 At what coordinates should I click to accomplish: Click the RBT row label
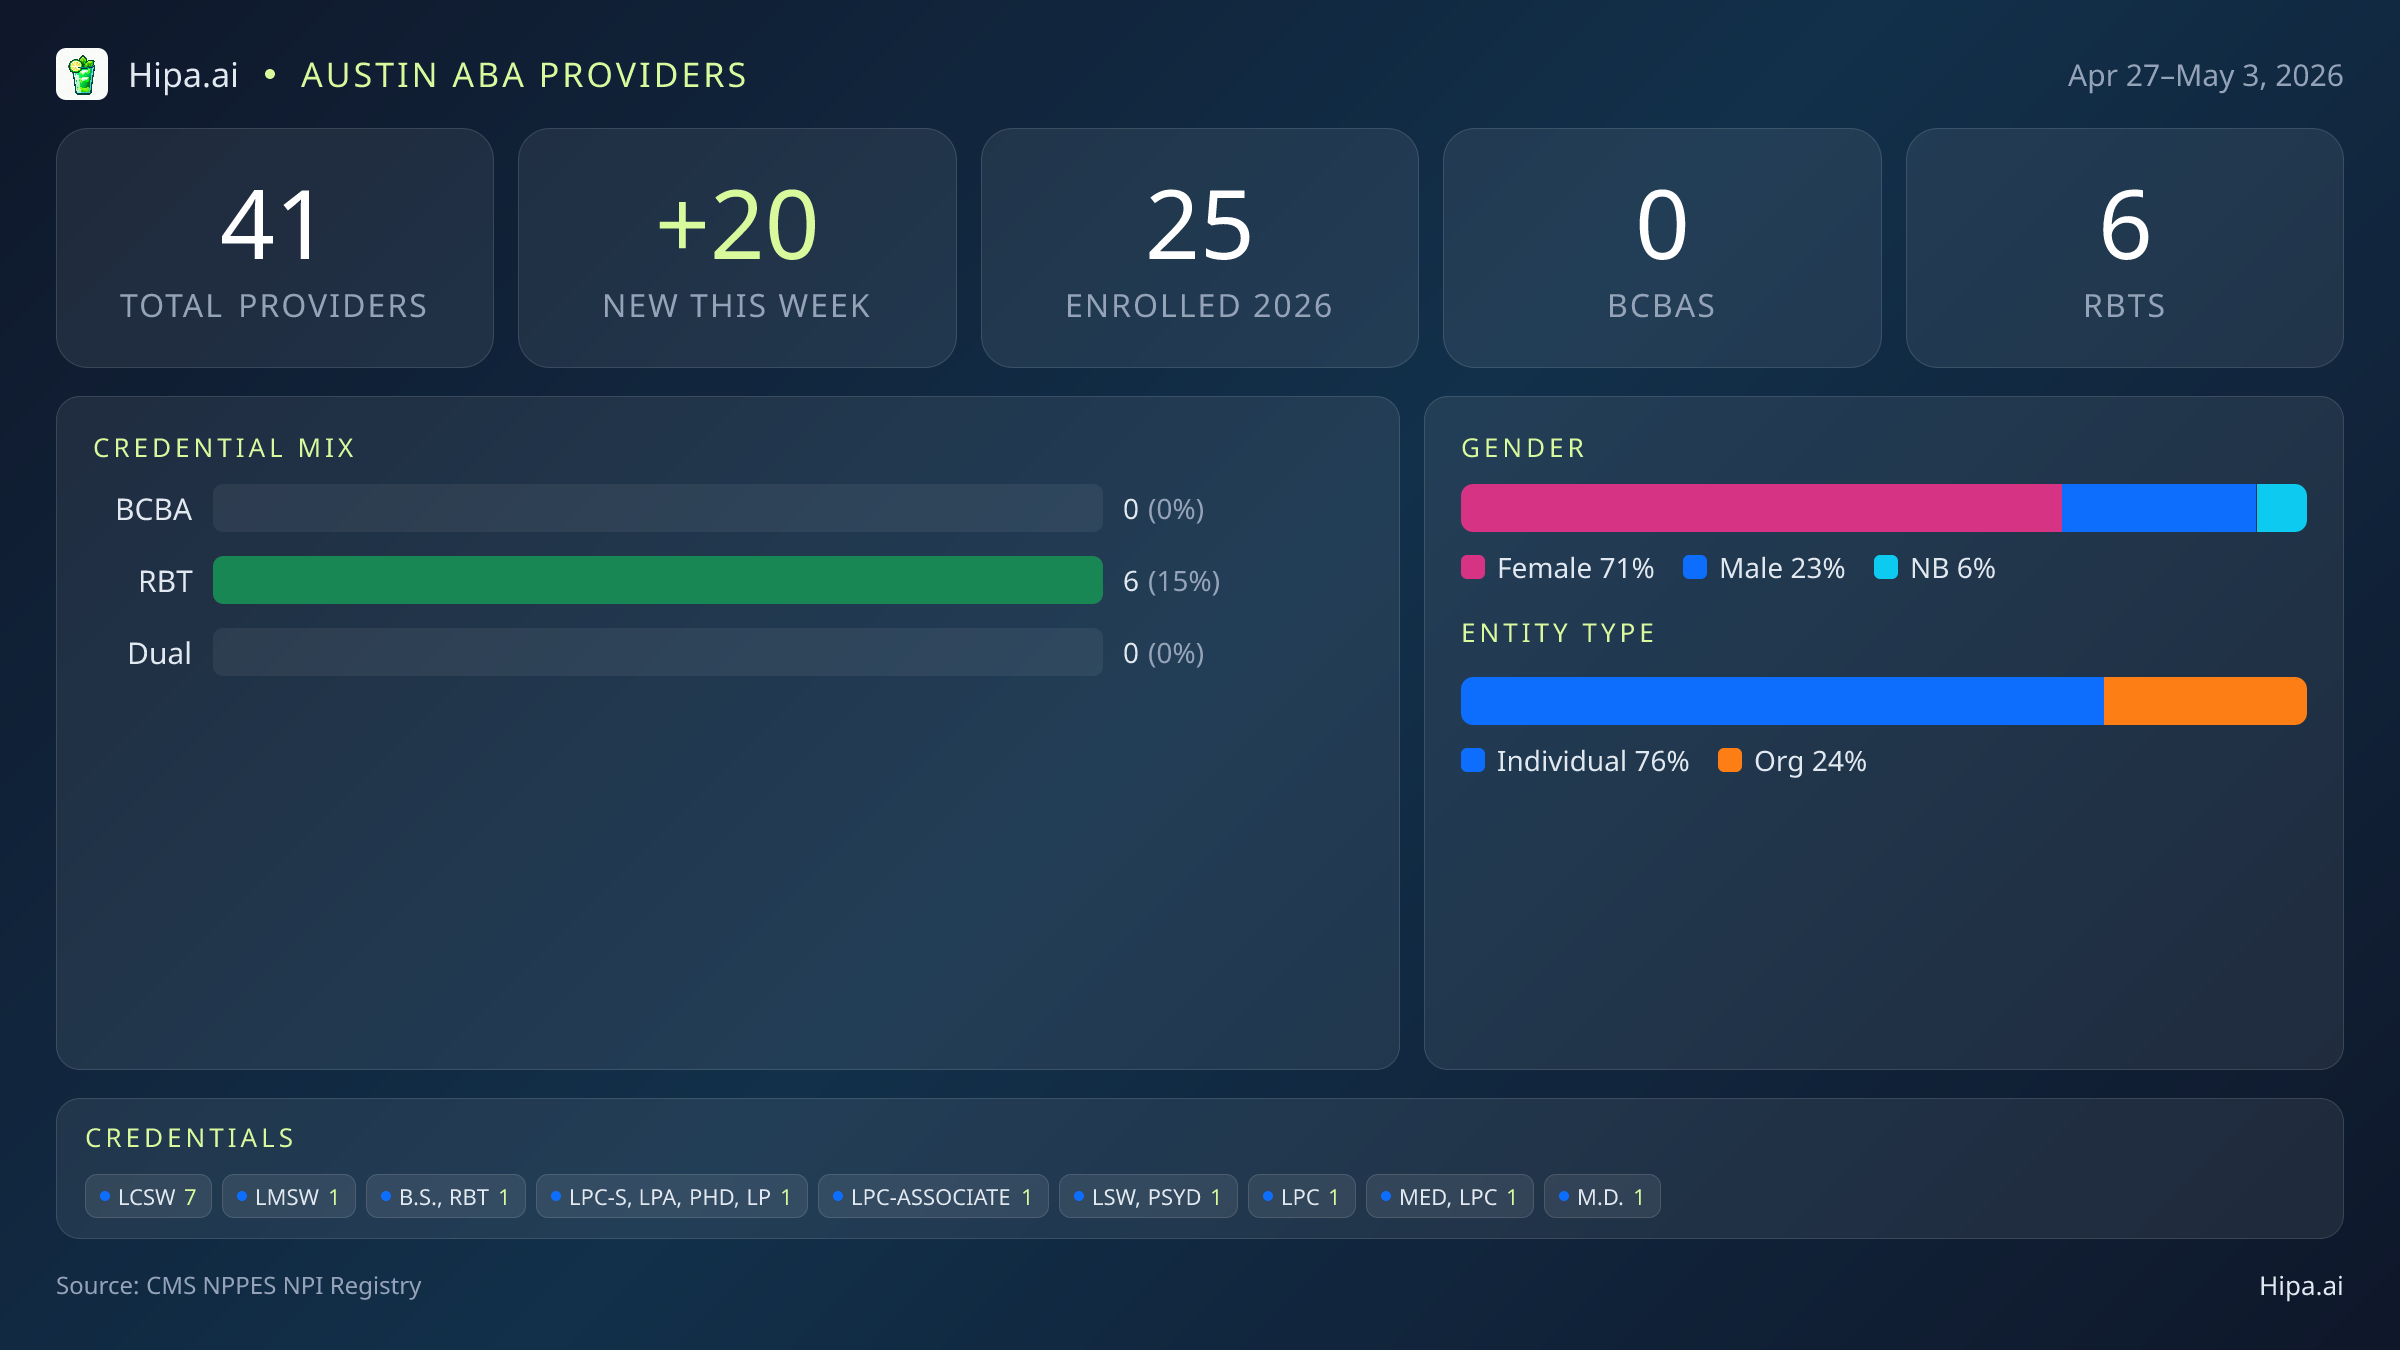point(165,581)
